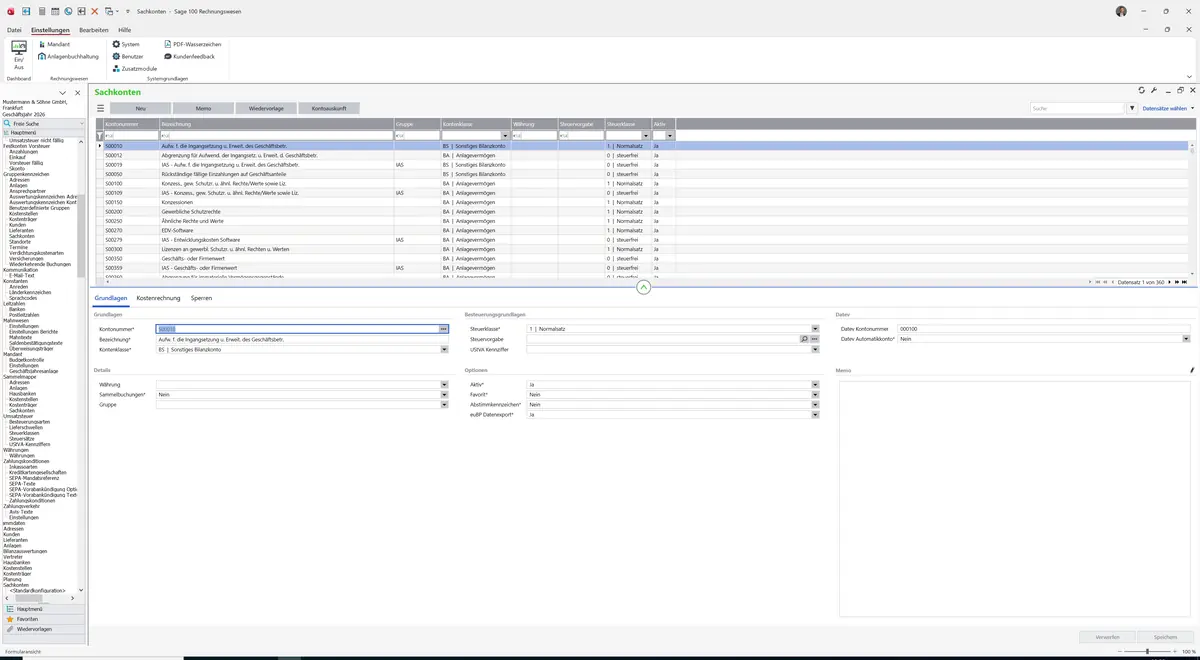Click the Datev Kontonummer field
This screenshot has width=1200, height=660.
point(1044,328)
